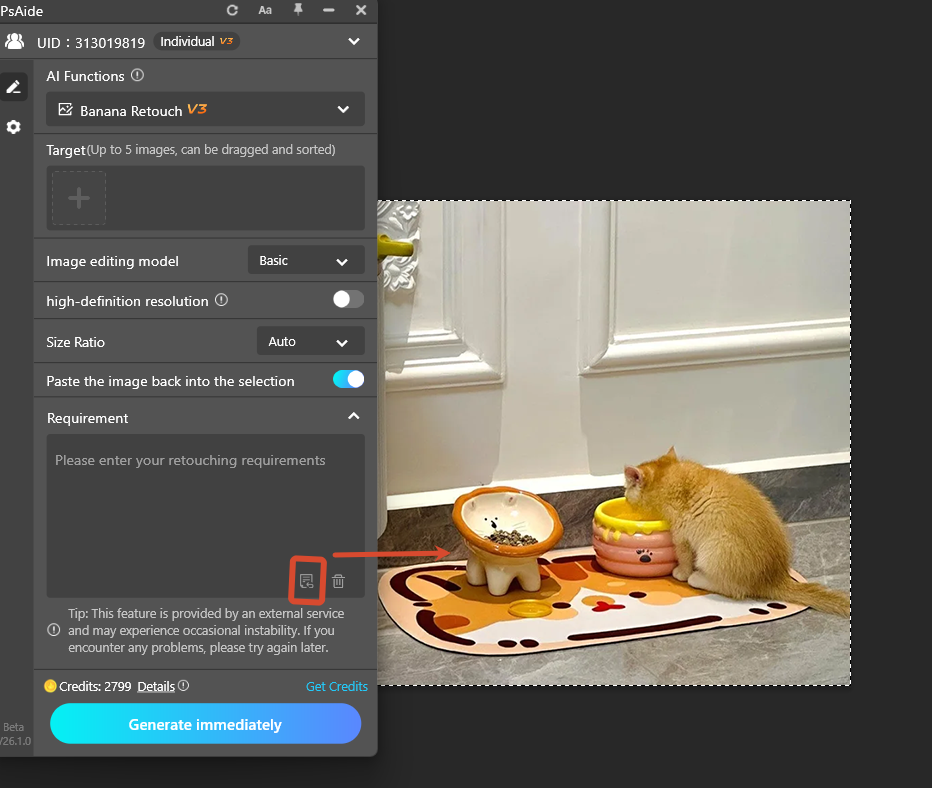Enable high-definition resolution
932x788 pixels.
pos(347,299)
